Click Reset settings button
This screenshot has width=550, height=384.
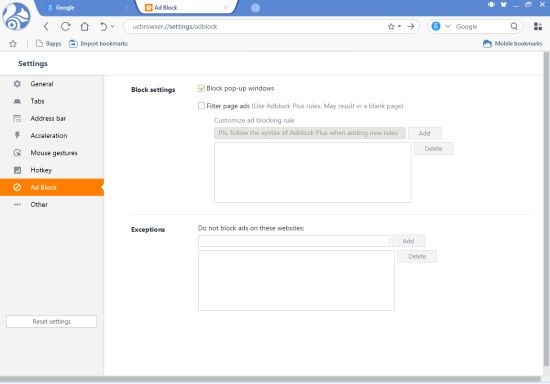click(x=52, y=322)
